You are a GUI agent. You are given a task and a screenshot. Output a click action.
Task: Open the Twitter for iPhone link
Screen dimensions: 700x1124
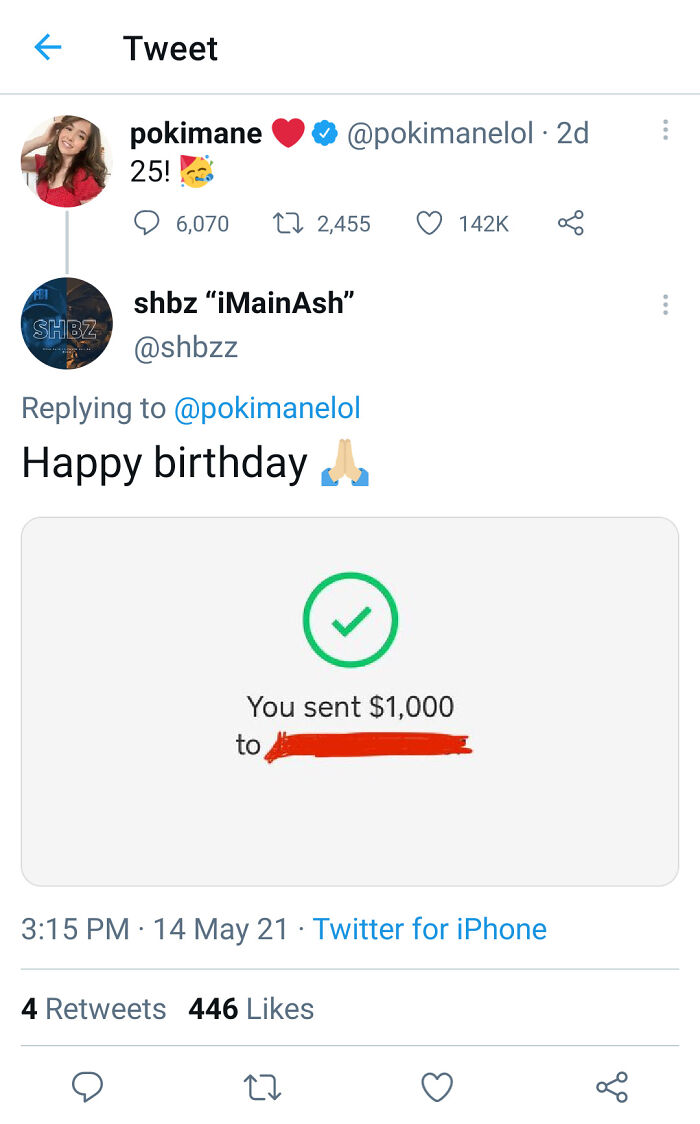430,929
